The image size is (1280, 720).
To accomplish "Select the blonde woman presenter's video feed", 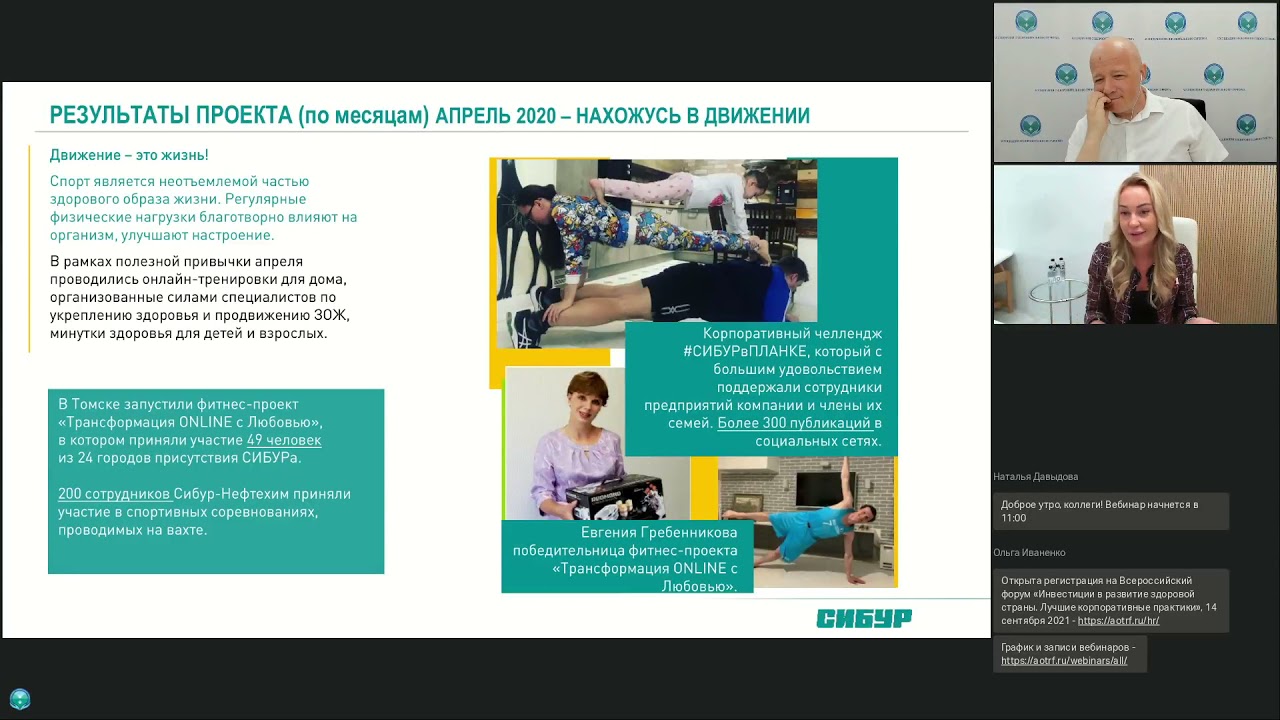I will pos(1135,245).
